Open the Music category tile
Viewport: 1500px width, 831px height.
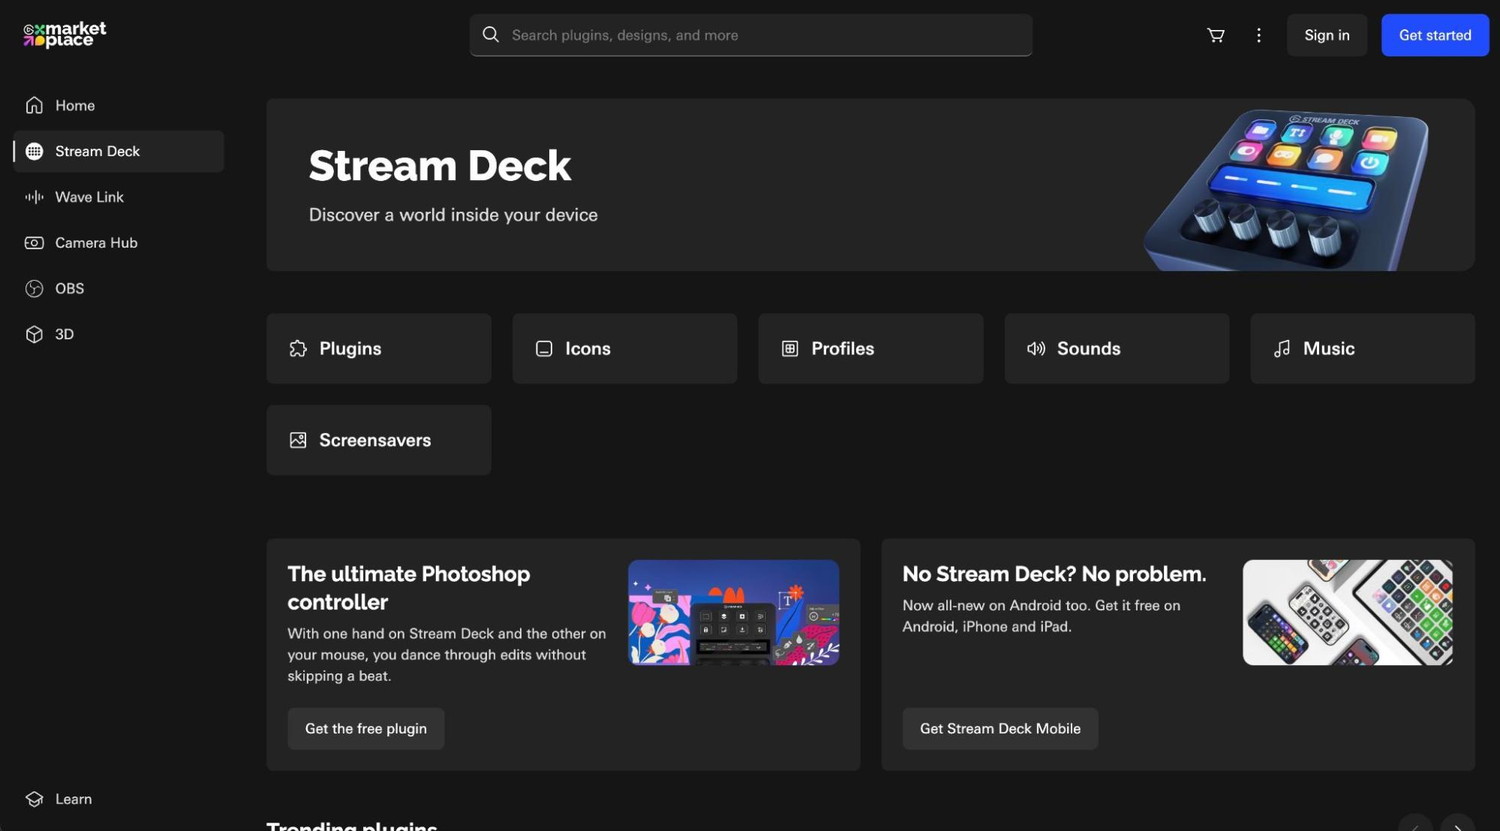tap(1362, 349)
